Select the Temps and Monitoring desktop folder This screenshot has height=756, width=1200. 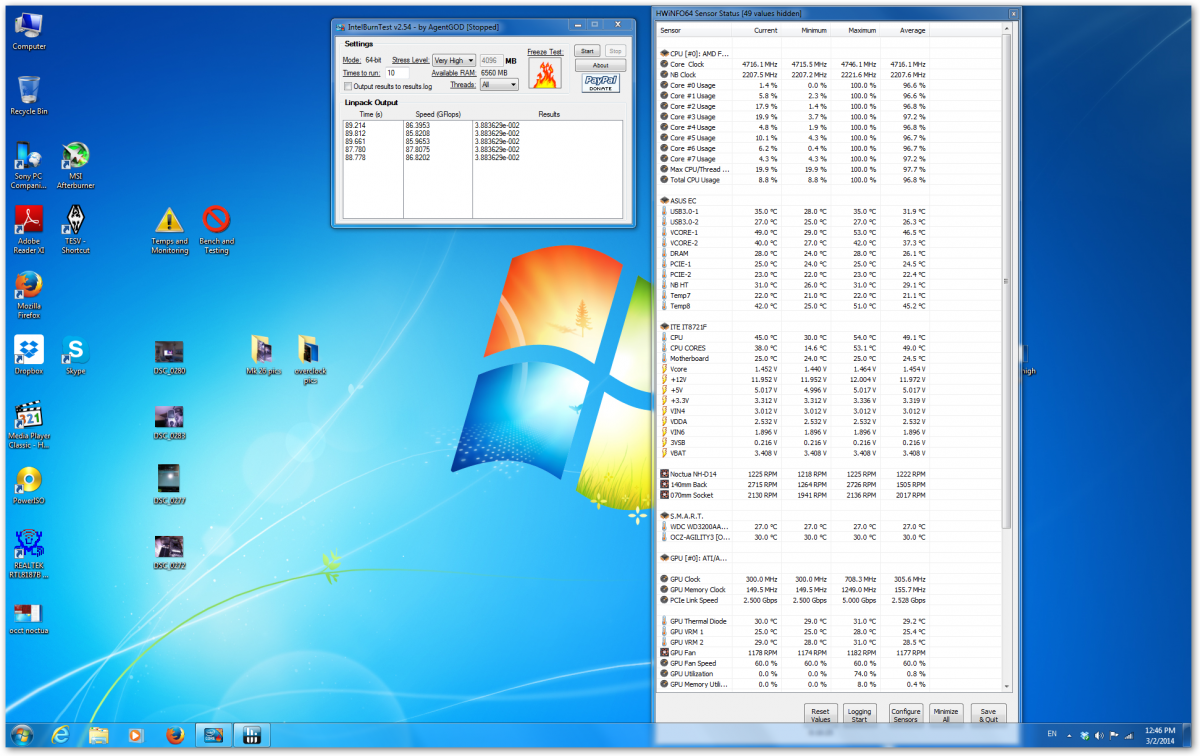point(169,231)
